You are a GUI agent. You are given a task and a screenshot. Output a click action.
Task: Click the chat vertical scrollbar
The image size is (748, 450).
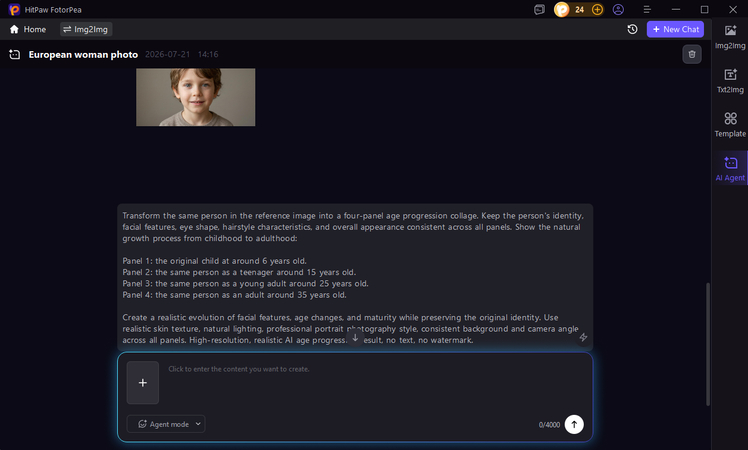pos(708,344)
